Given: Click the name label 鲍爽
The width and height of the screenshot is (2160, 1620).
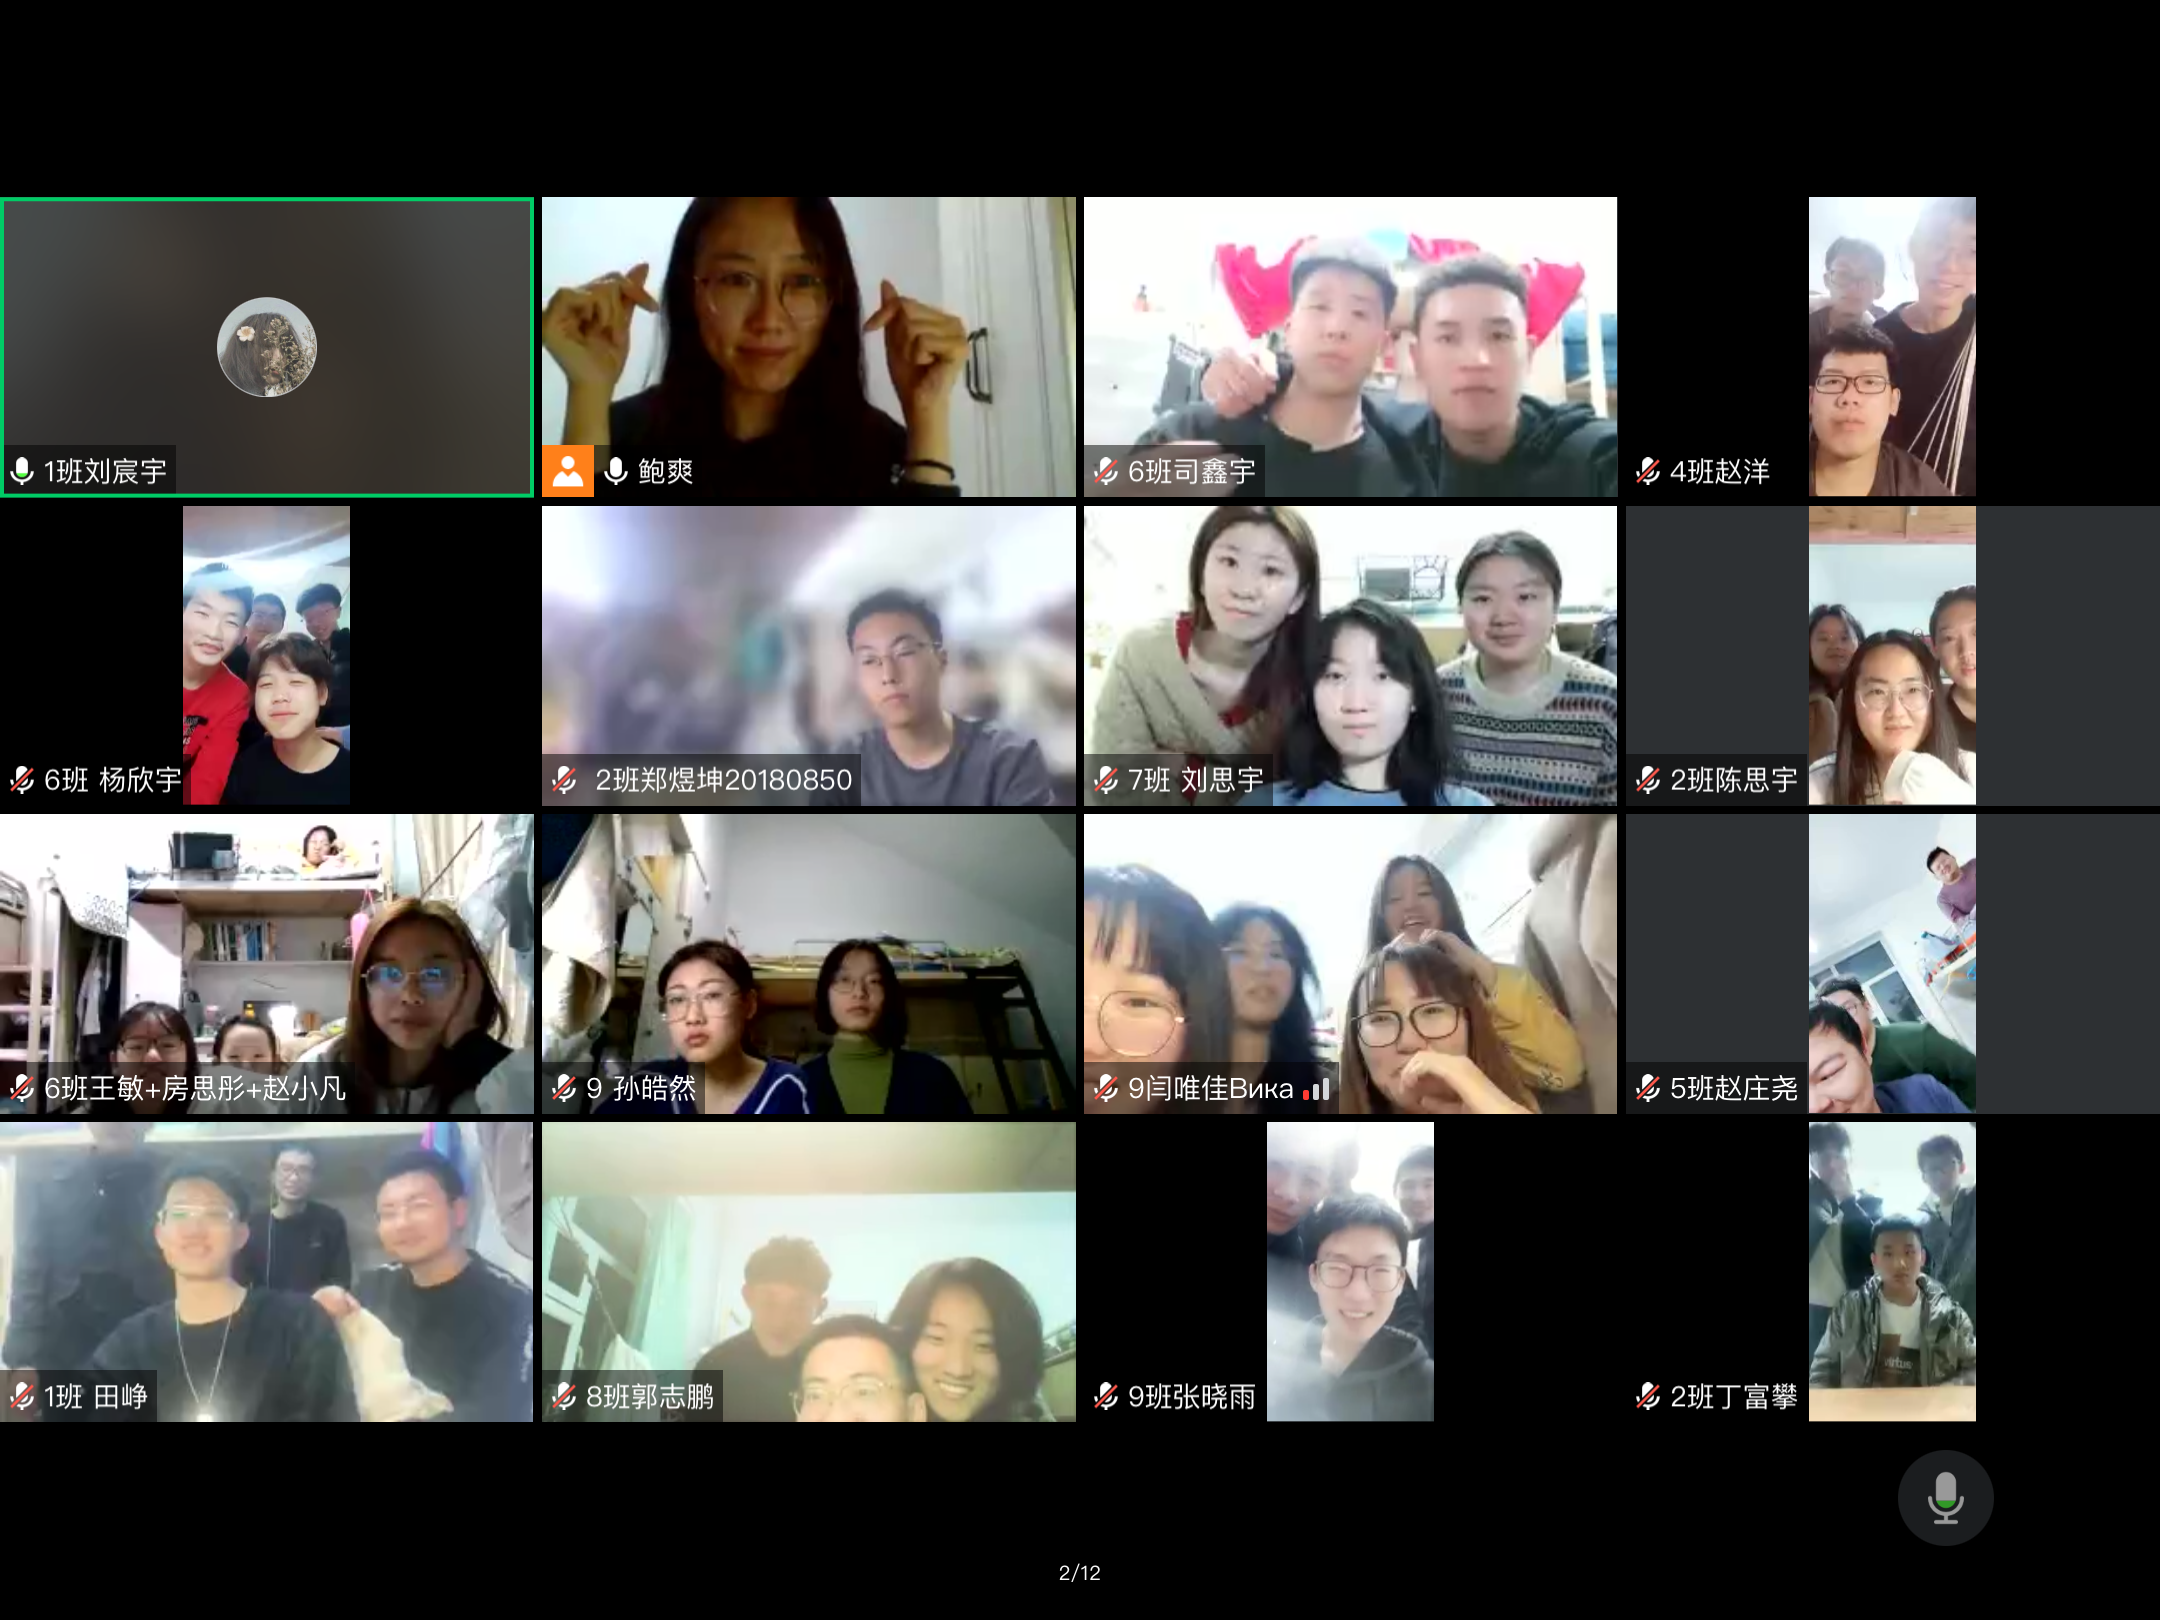Looking at the screenshot, I should tap(666, 471).
